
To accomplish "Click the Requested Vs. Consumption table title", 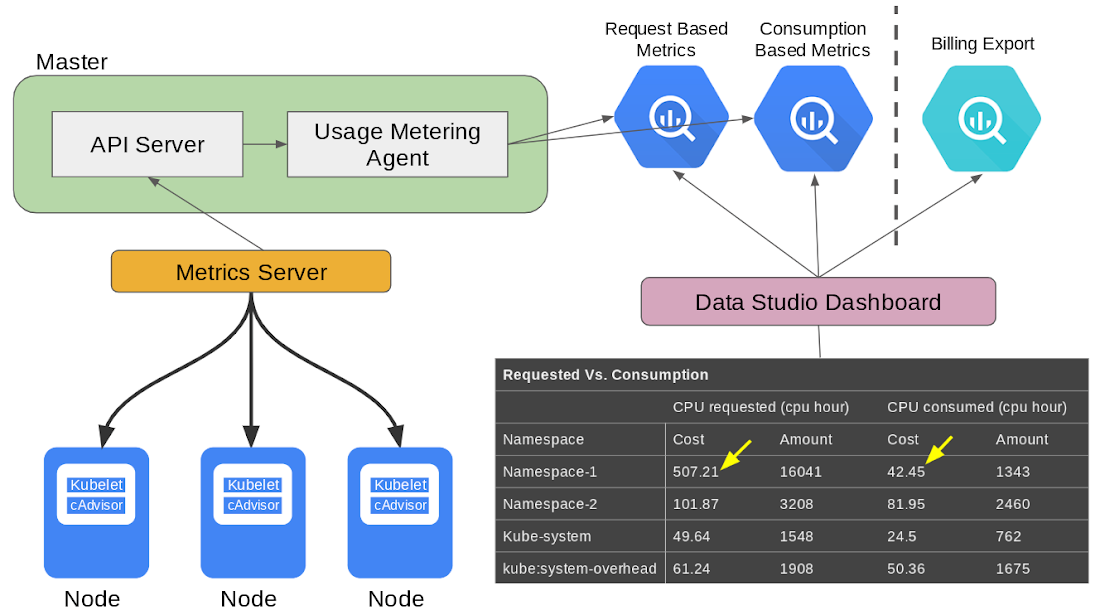I will (605, 374).
